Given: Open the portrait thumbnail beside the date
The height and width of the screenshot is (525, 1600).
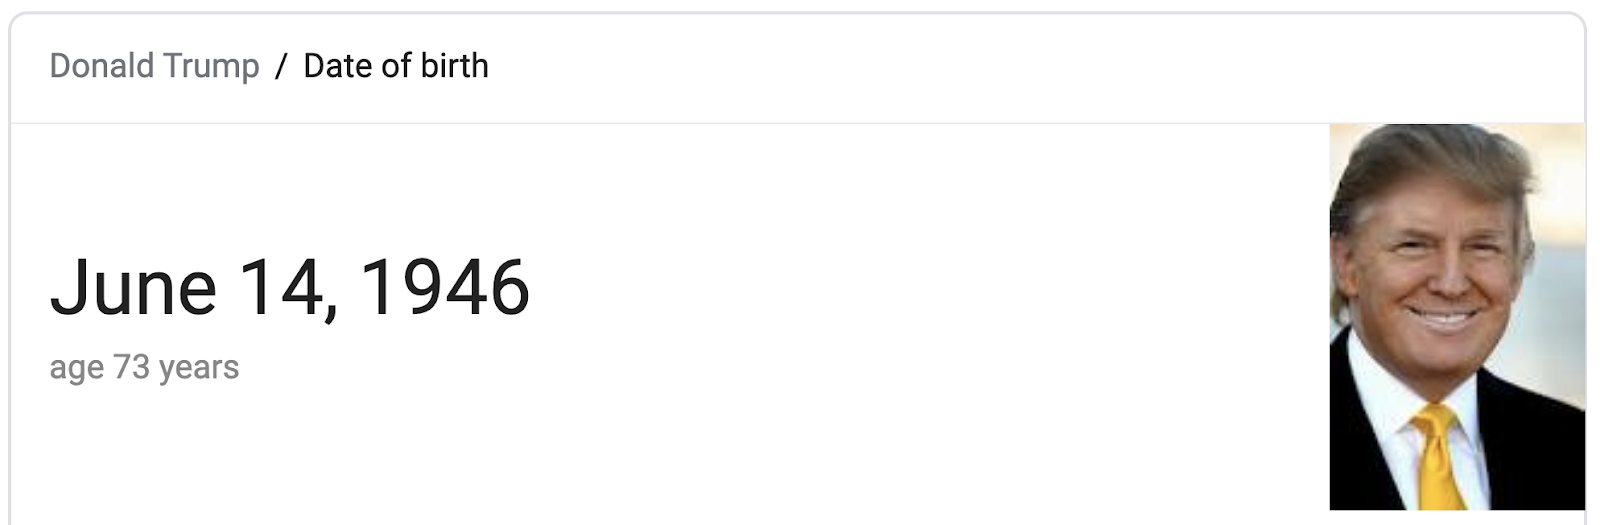Looking at the screenshot, I should pos(1457,317).
